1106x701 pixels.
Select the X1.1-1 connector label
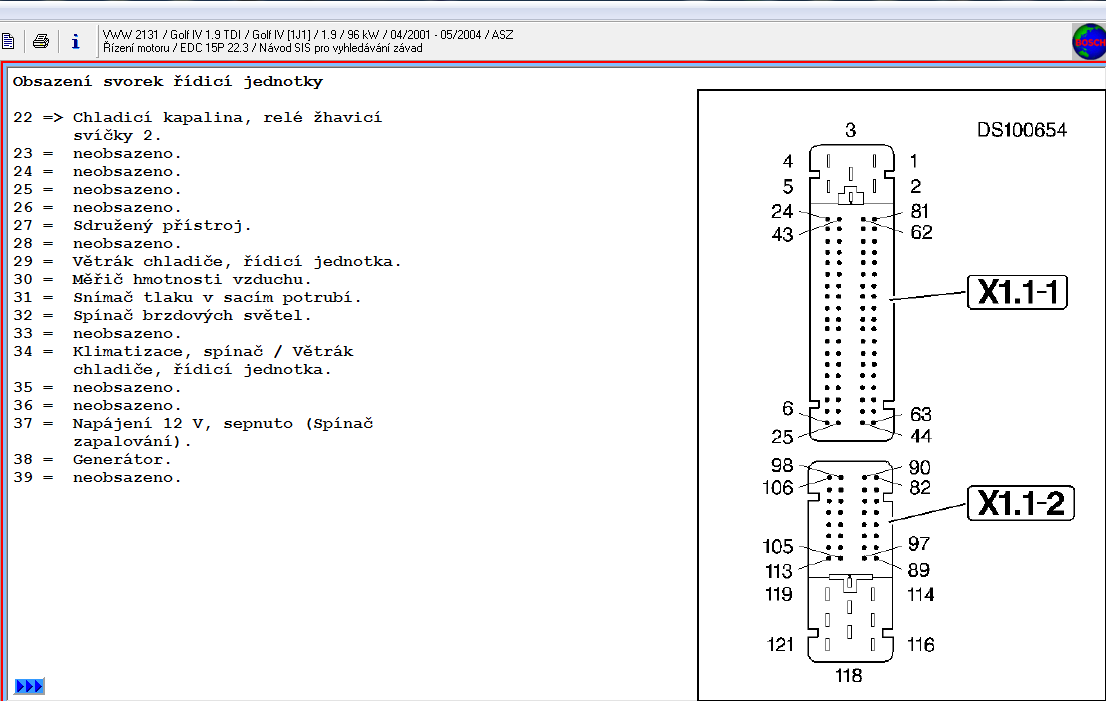point(1017,292)
